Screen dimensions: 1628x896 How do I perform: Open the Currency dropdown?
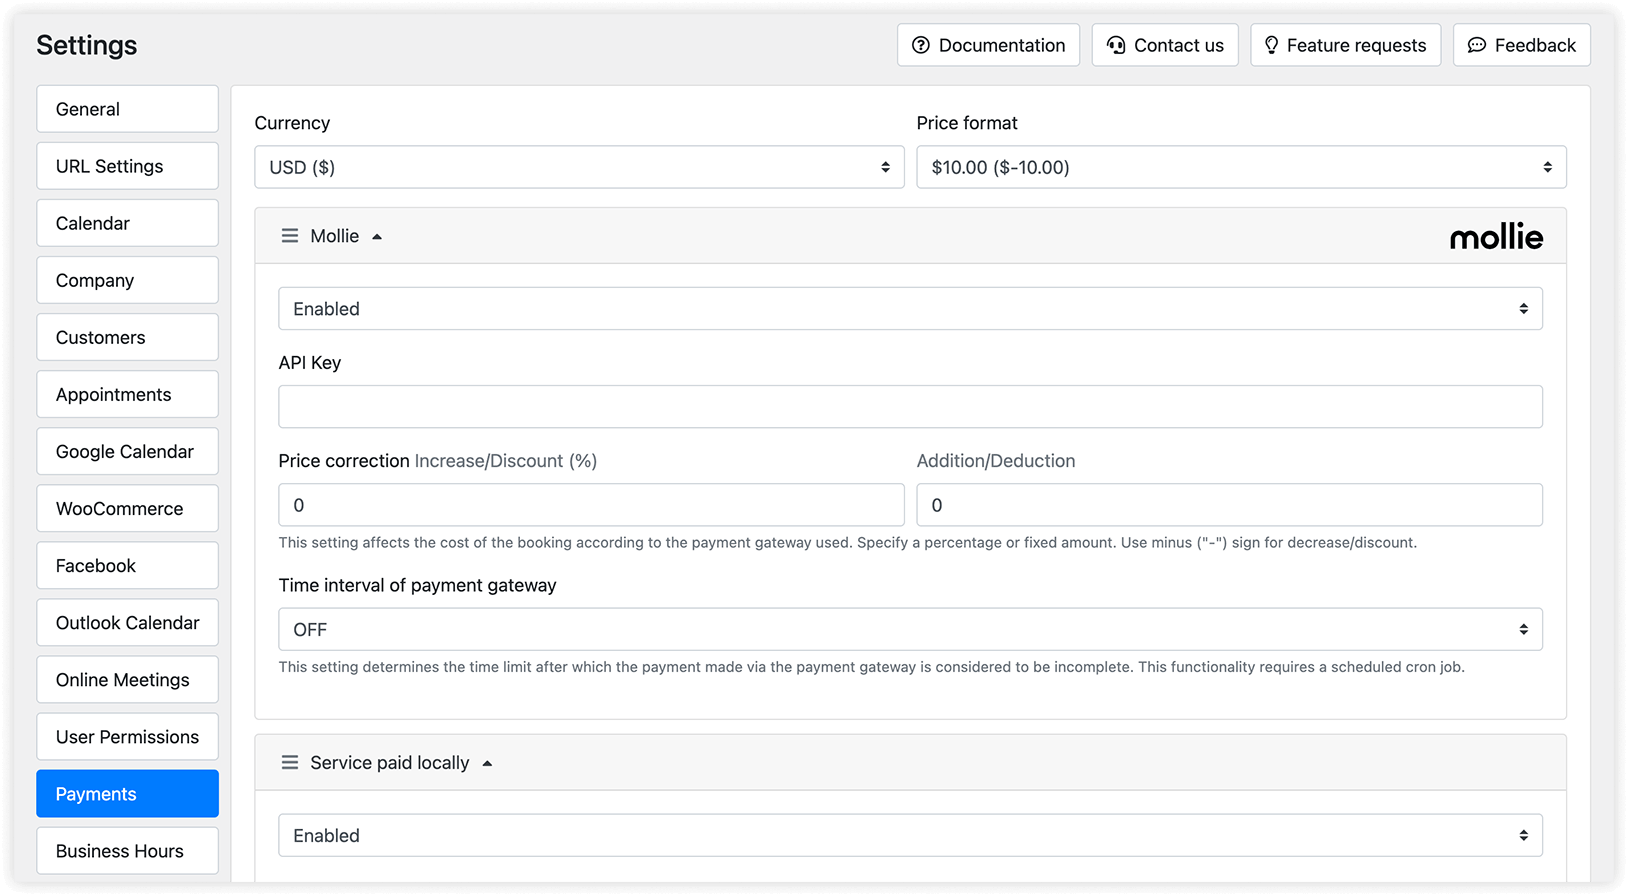[579, 167]
